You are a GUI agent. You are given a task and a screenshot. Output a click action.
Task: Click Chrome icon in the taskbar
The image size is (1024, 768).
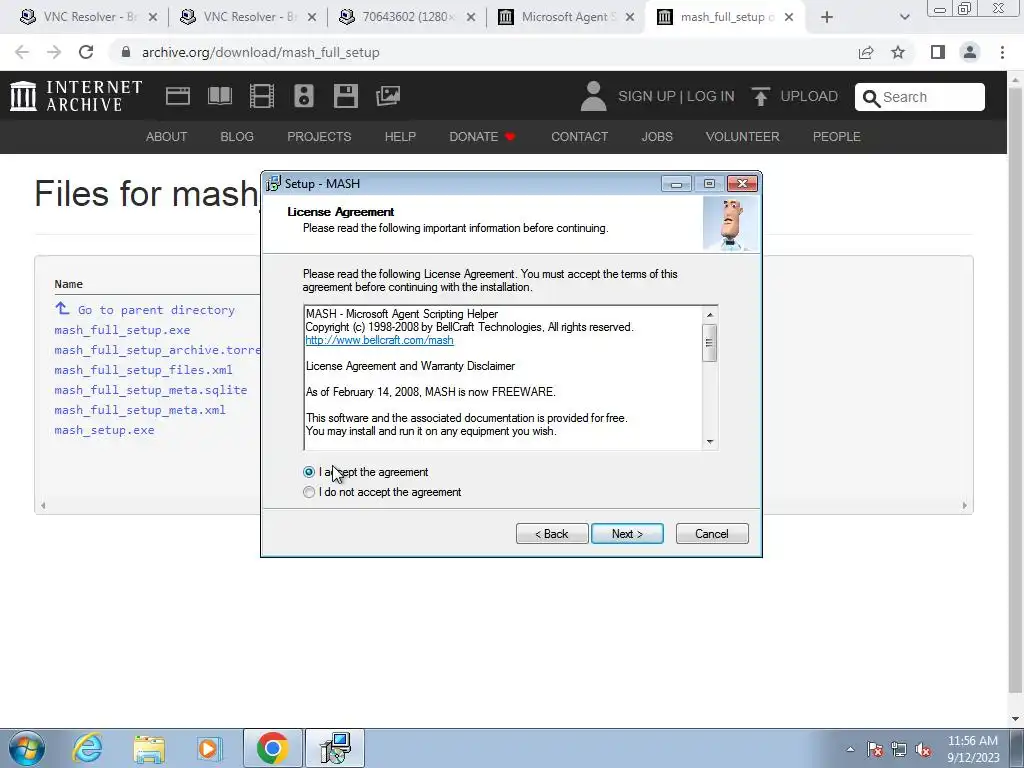tap(272, 748)
